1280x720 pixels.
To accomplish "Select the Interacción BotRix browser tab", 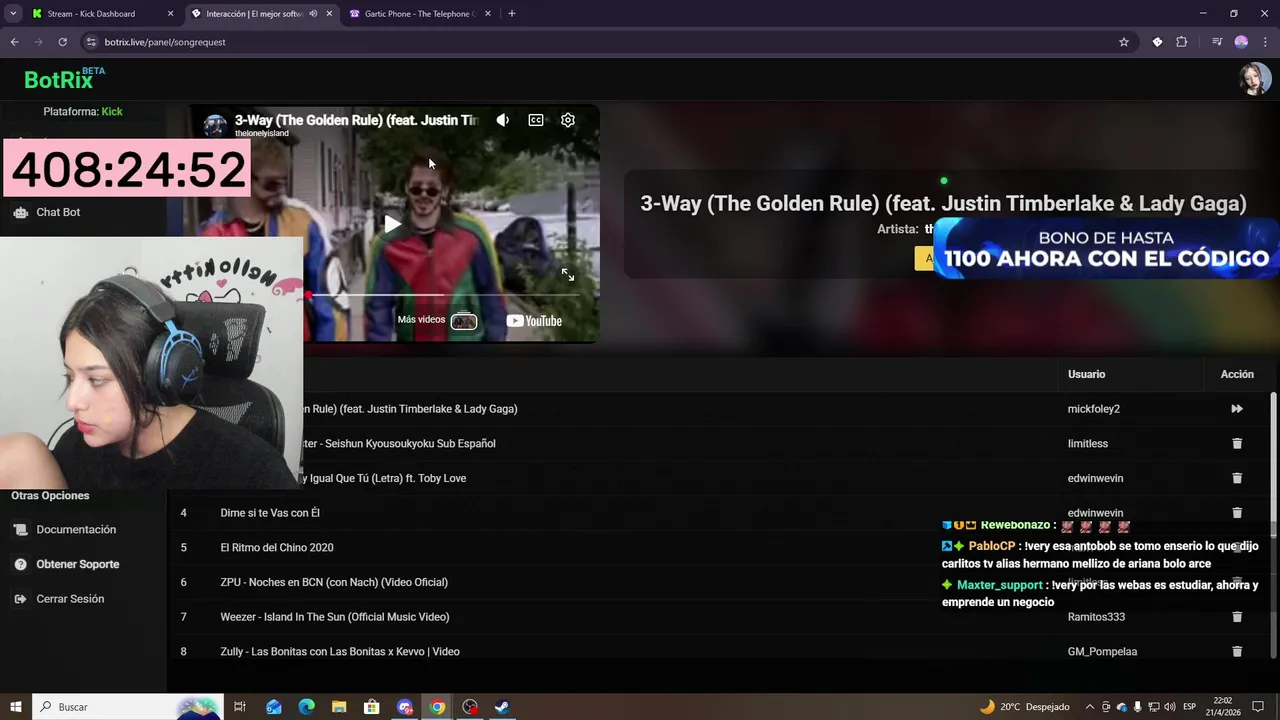I will coord(260,14).
